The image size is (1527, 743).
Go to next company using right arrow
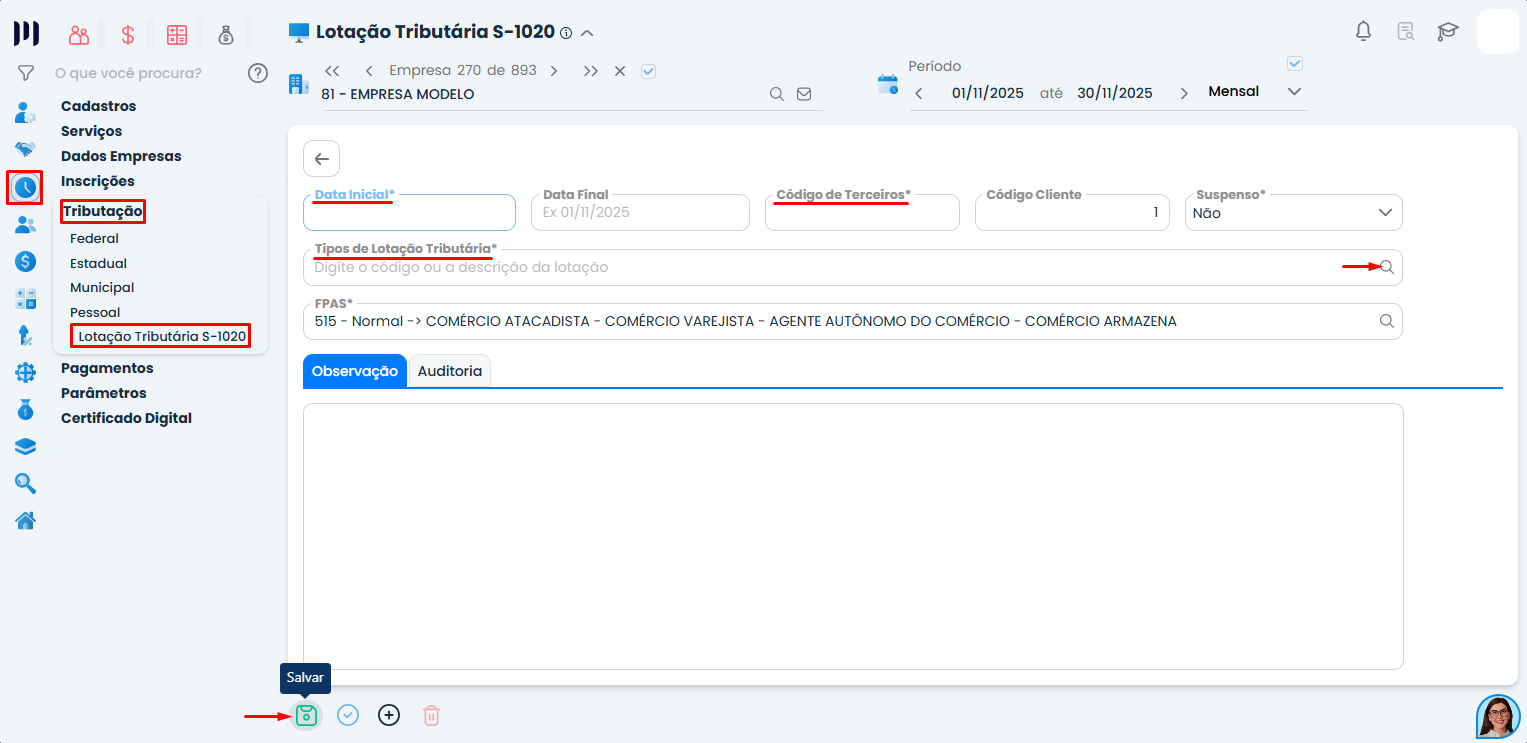coord(553,71)
